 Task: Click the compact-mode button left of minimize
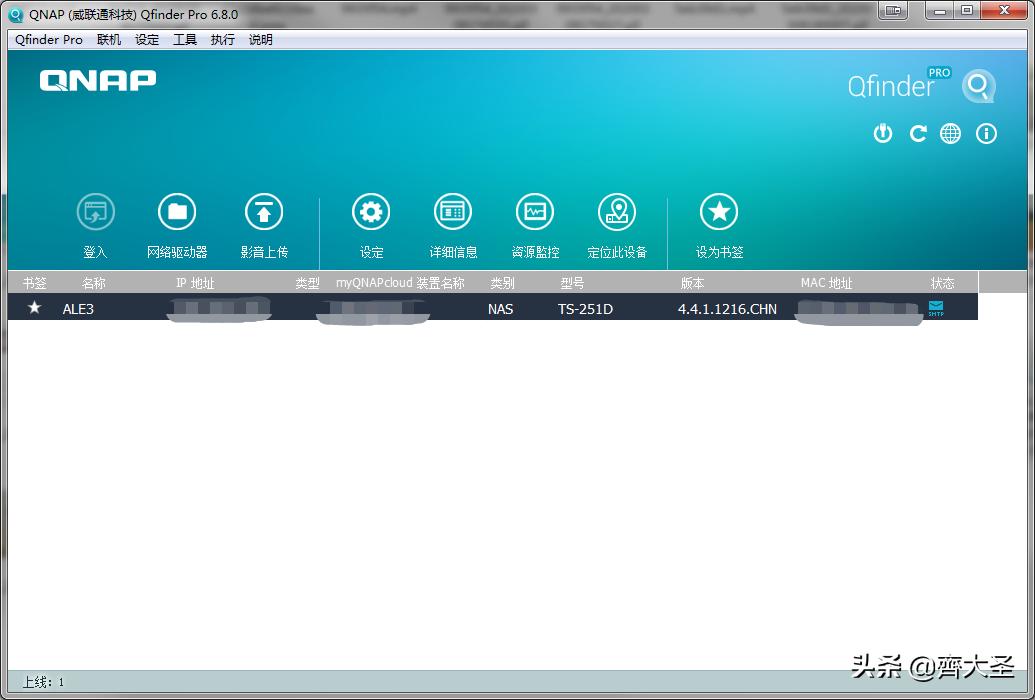coord(893,10)
